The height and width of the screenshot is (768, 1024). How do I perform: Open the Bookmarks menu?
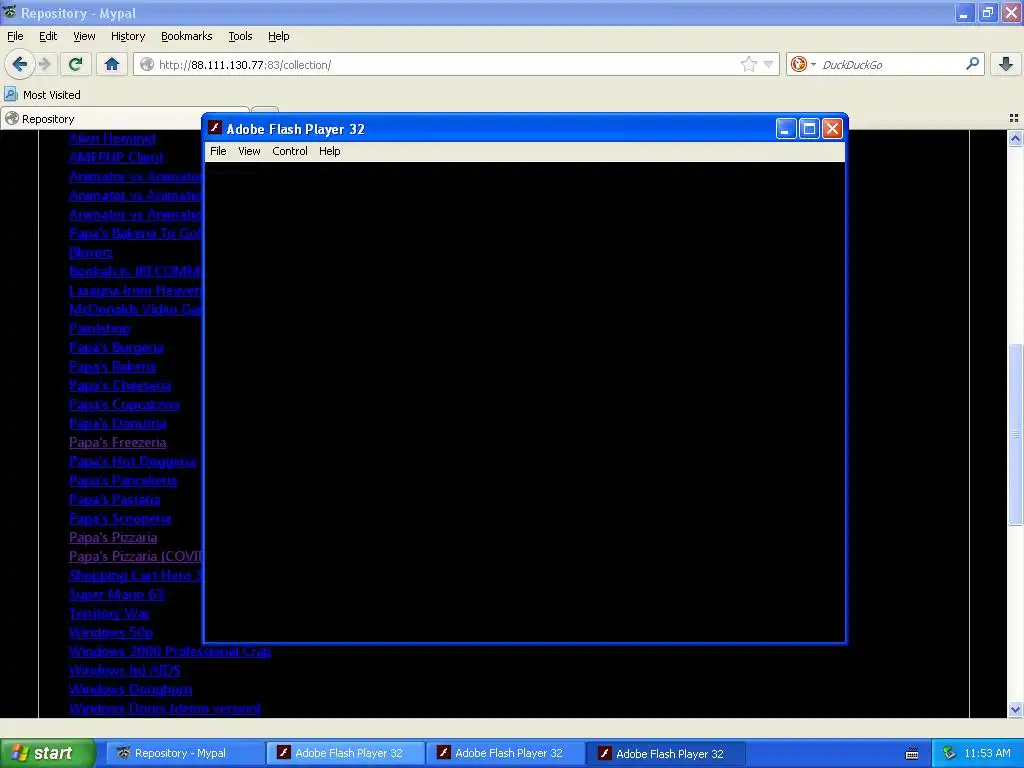tap(187, 37)
